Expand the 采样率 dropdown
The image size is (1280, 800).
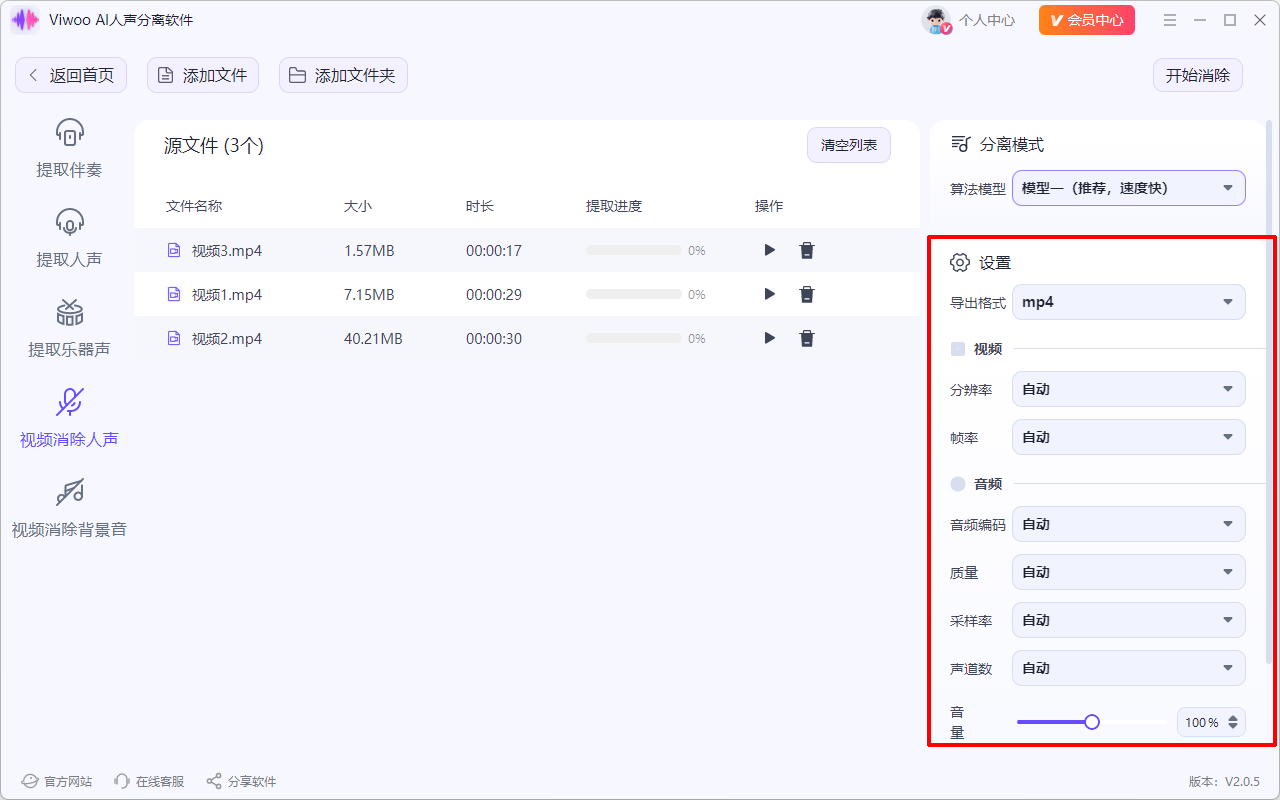1129,620
